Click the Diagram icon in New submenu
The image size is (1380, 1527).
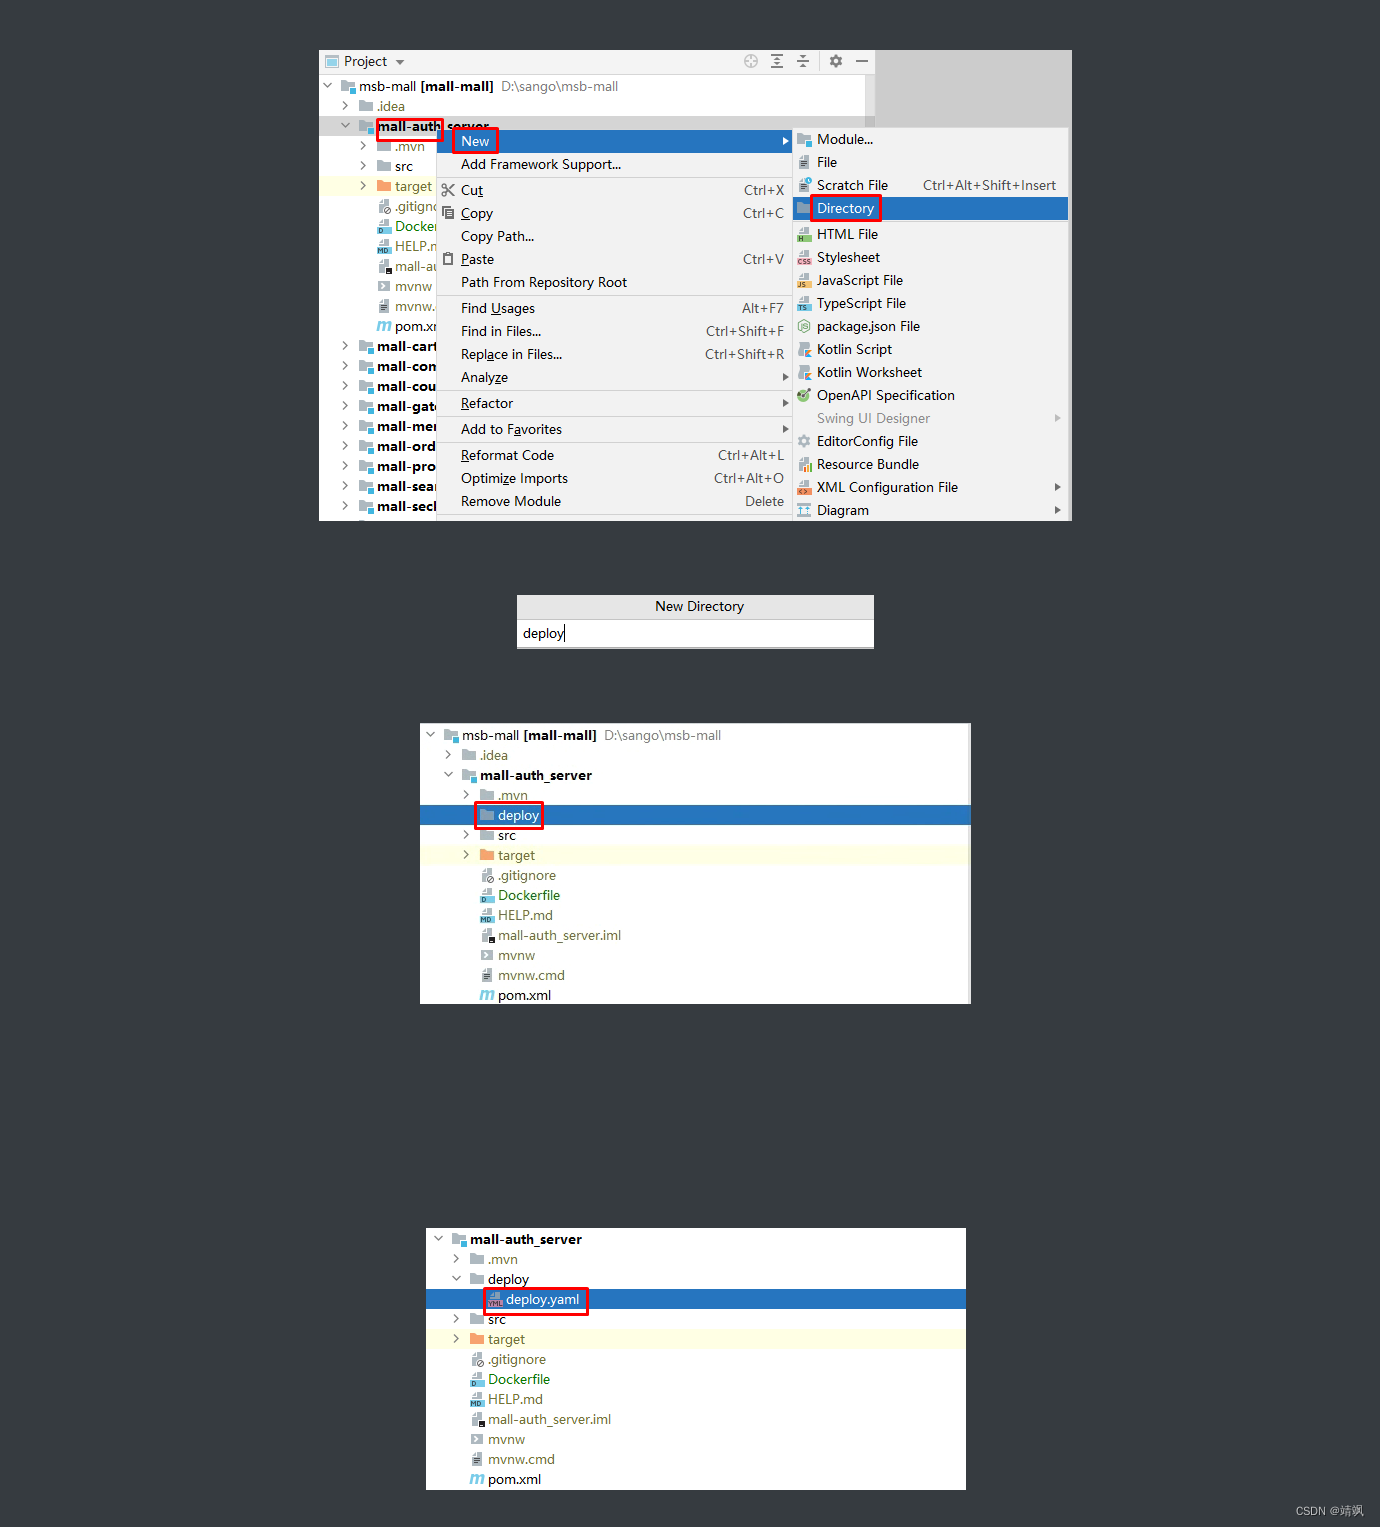point(804,510)
